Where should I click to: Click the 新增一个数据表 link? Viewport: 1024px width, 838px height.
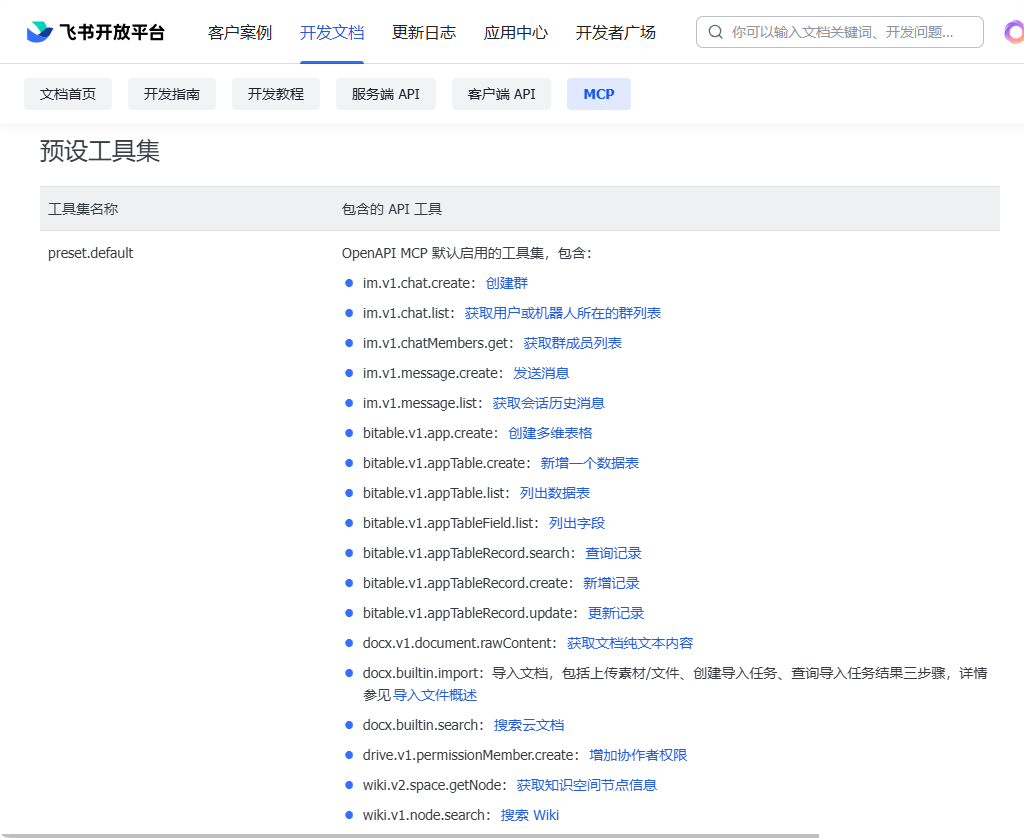click(590, 463)
